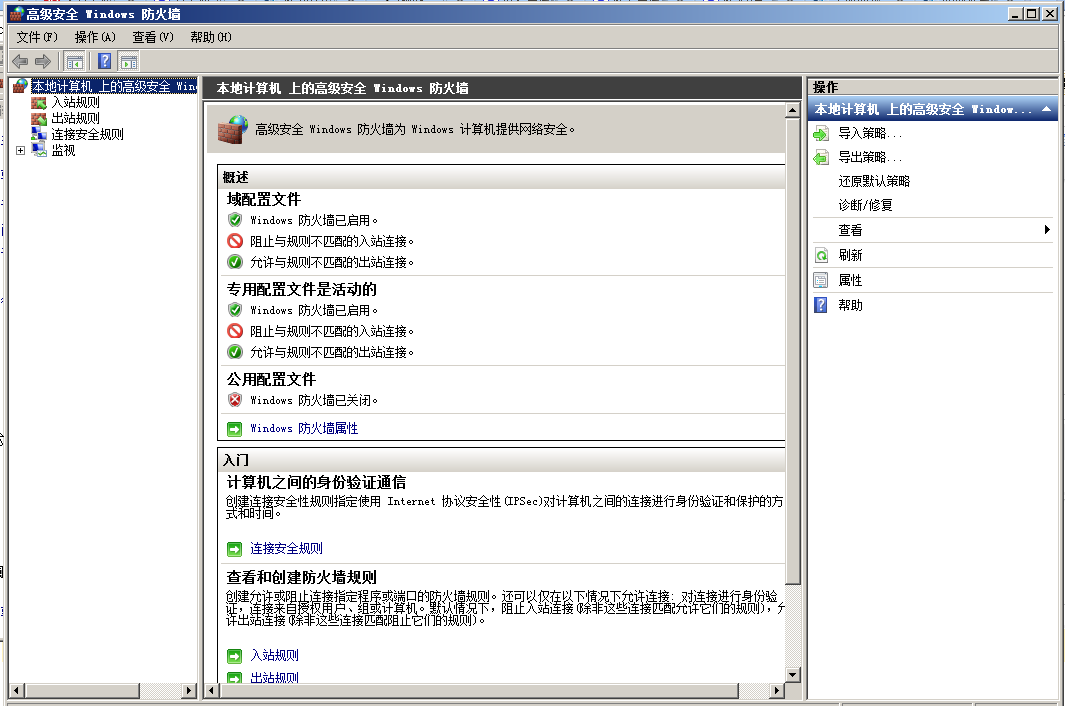Click the center pane scroll-up arrow

(x=793, y=110)
